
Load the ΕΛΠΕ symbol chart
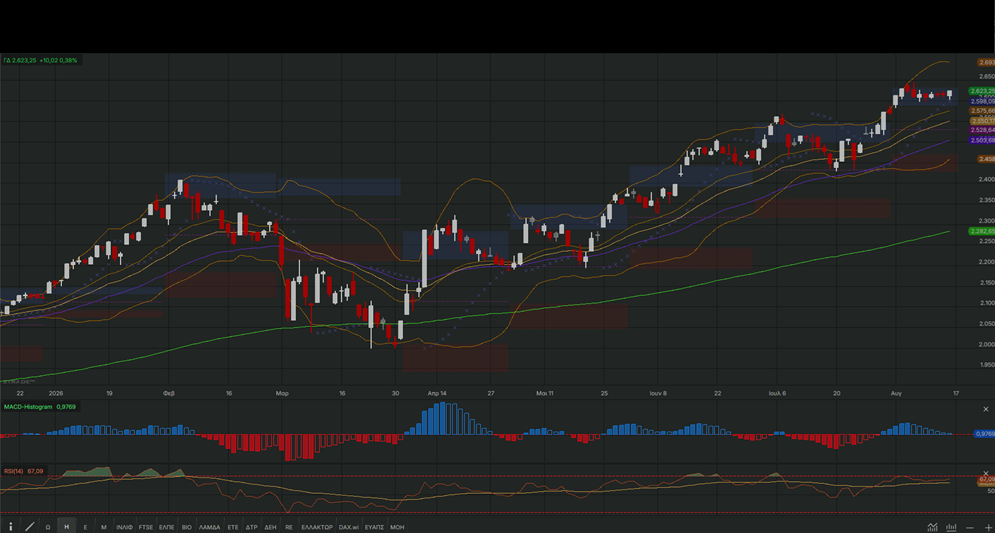click(167, 527)
